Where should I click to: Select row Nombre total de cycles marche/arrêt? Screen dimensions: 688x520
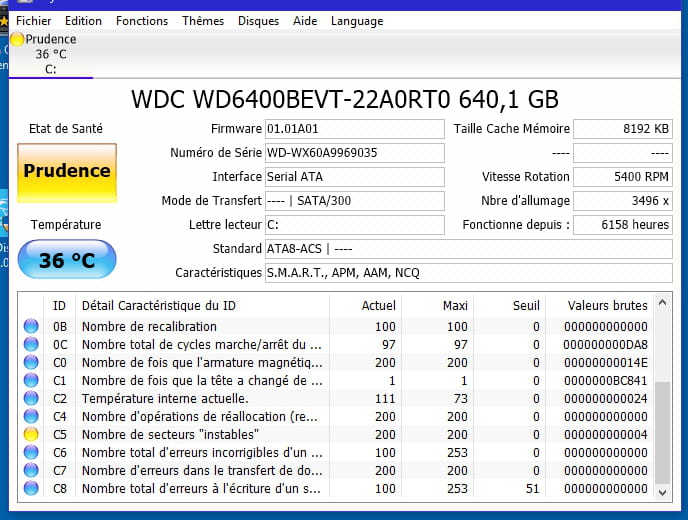point(336,344)
